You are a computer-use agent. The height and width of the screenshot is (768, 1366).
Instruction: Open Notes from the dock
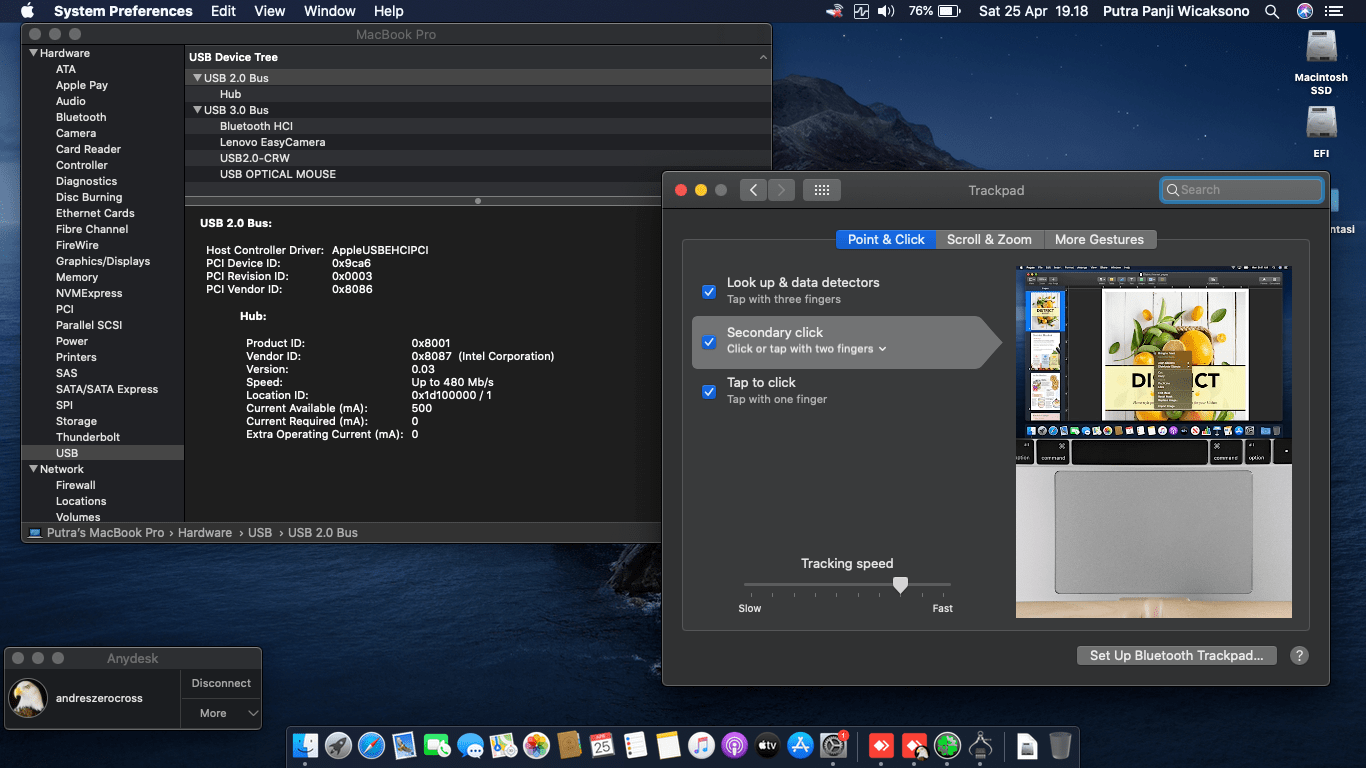click(668, 745)
